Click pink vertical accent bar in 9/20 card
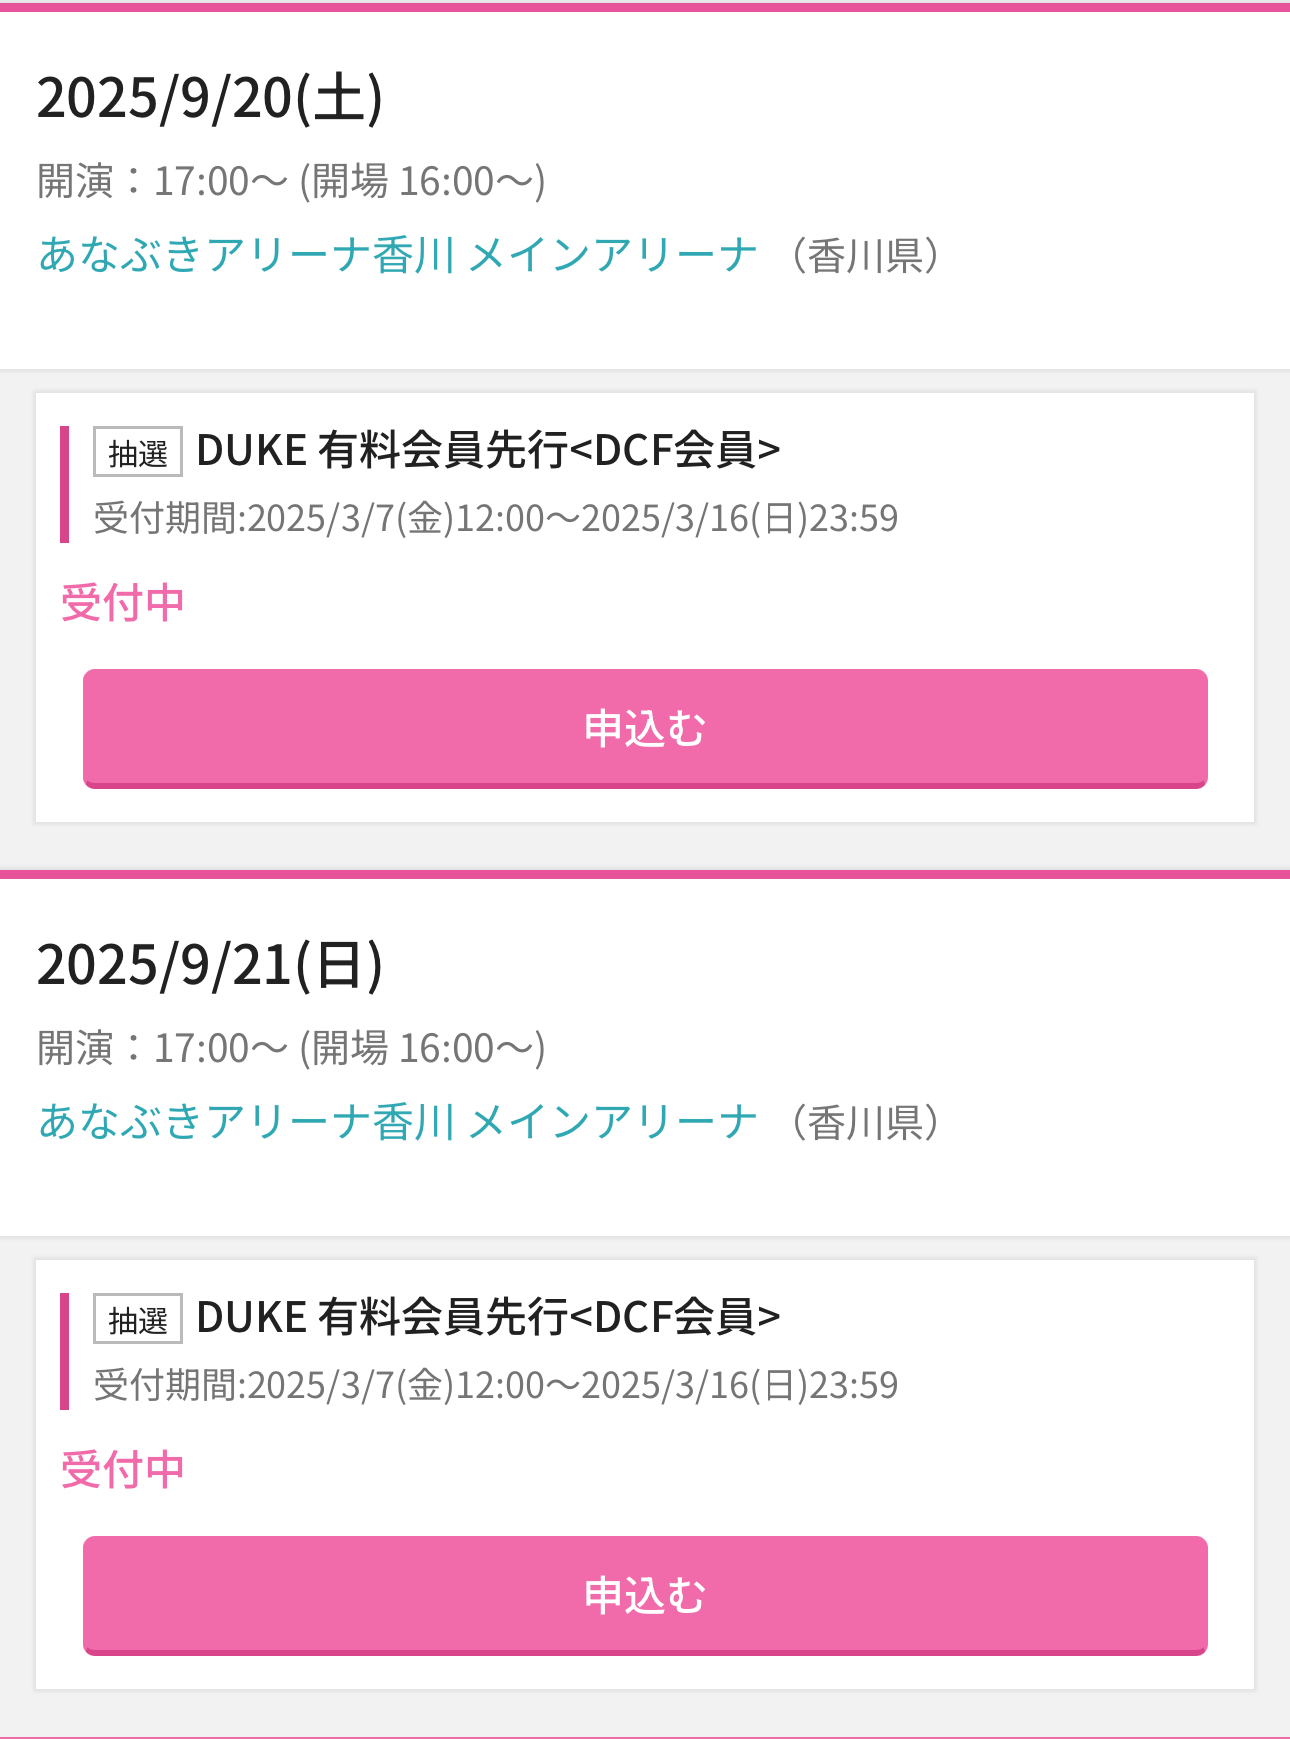The height and width of the screenshot is (1739, 1290). click(x=65, y=484)
